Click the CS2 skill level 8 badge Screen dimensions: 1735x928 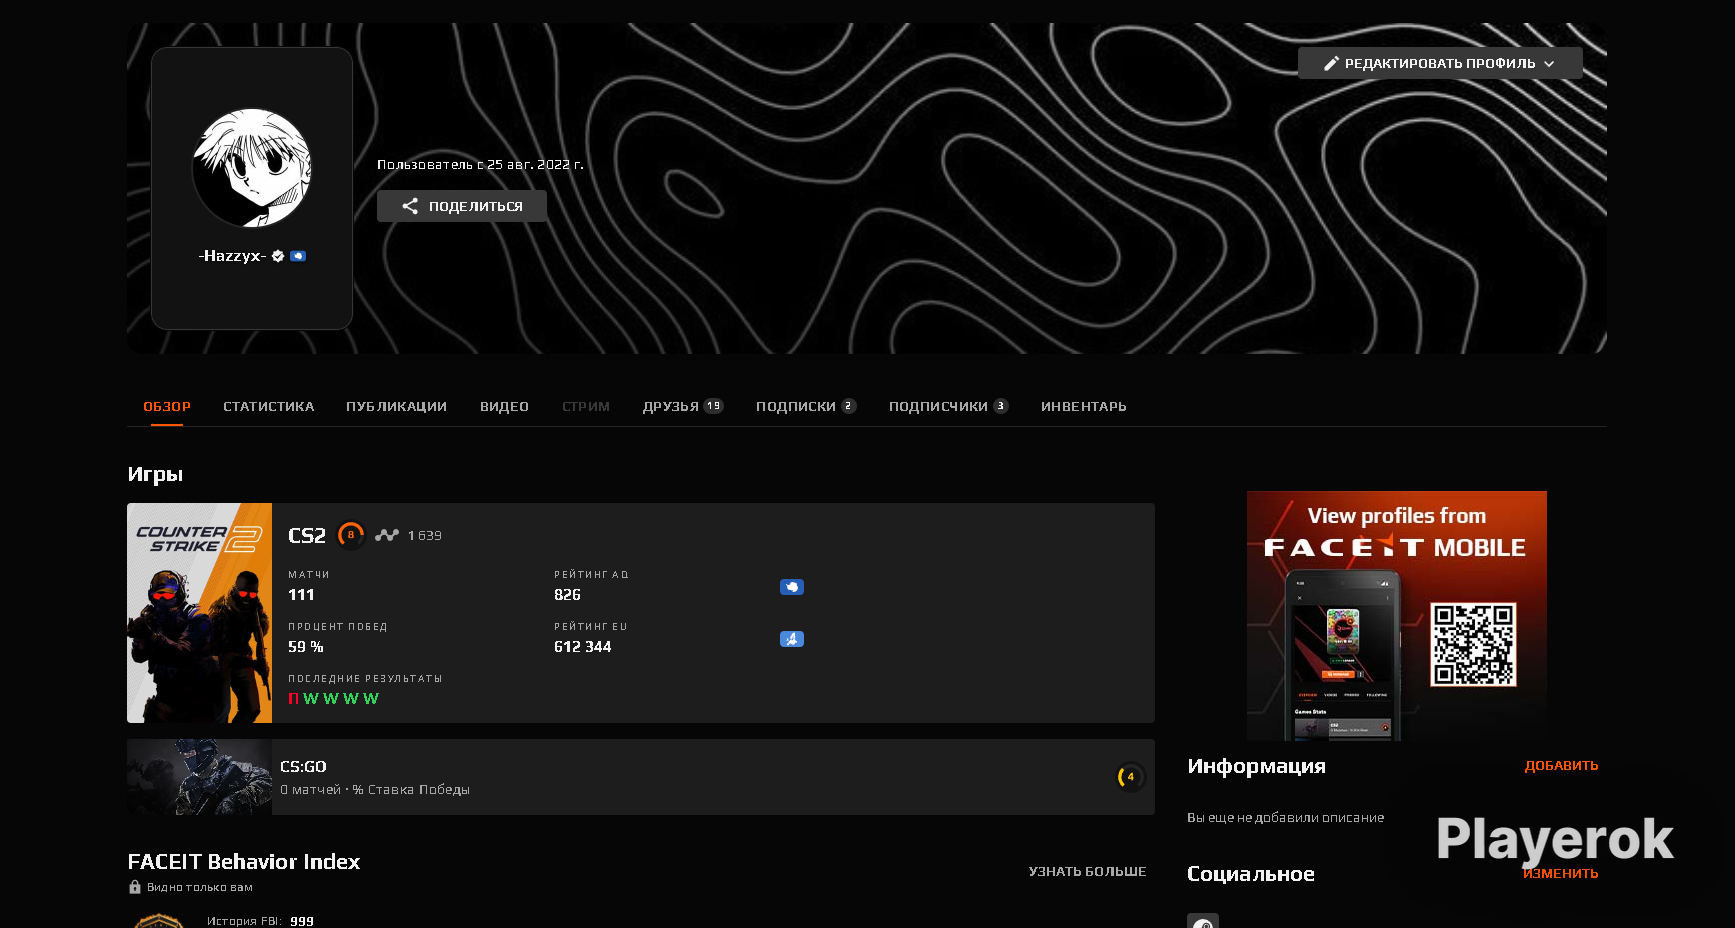pos(351,535)
